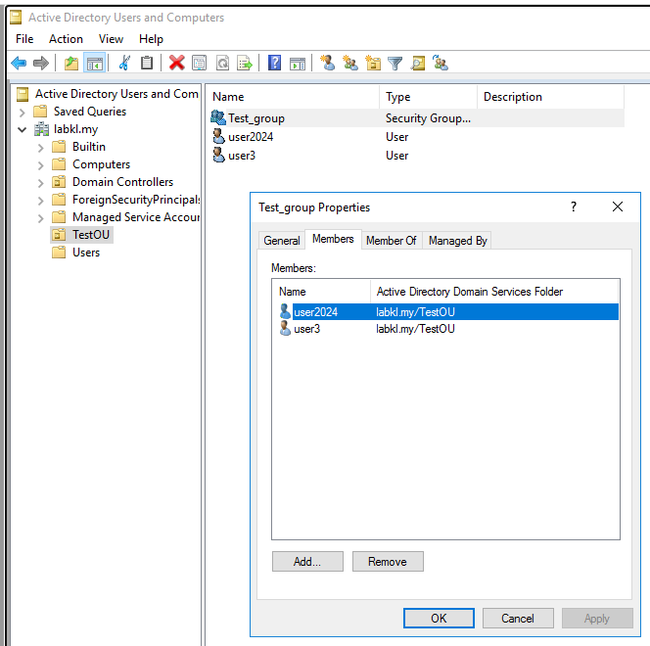Sort by Description column header
The width and height of the screenshot is (650, 646).
[x=551, y=97]
